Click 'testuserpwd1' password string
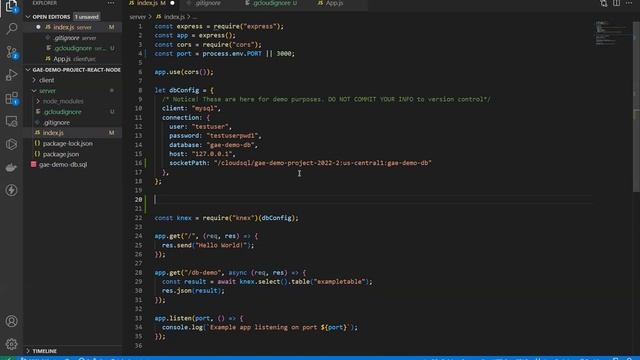 (232, 136)
